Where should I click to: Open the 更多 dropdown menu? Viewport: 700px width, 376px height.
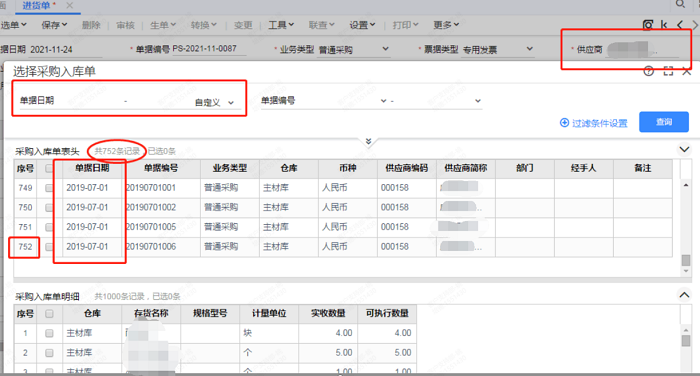click(446, 25)
